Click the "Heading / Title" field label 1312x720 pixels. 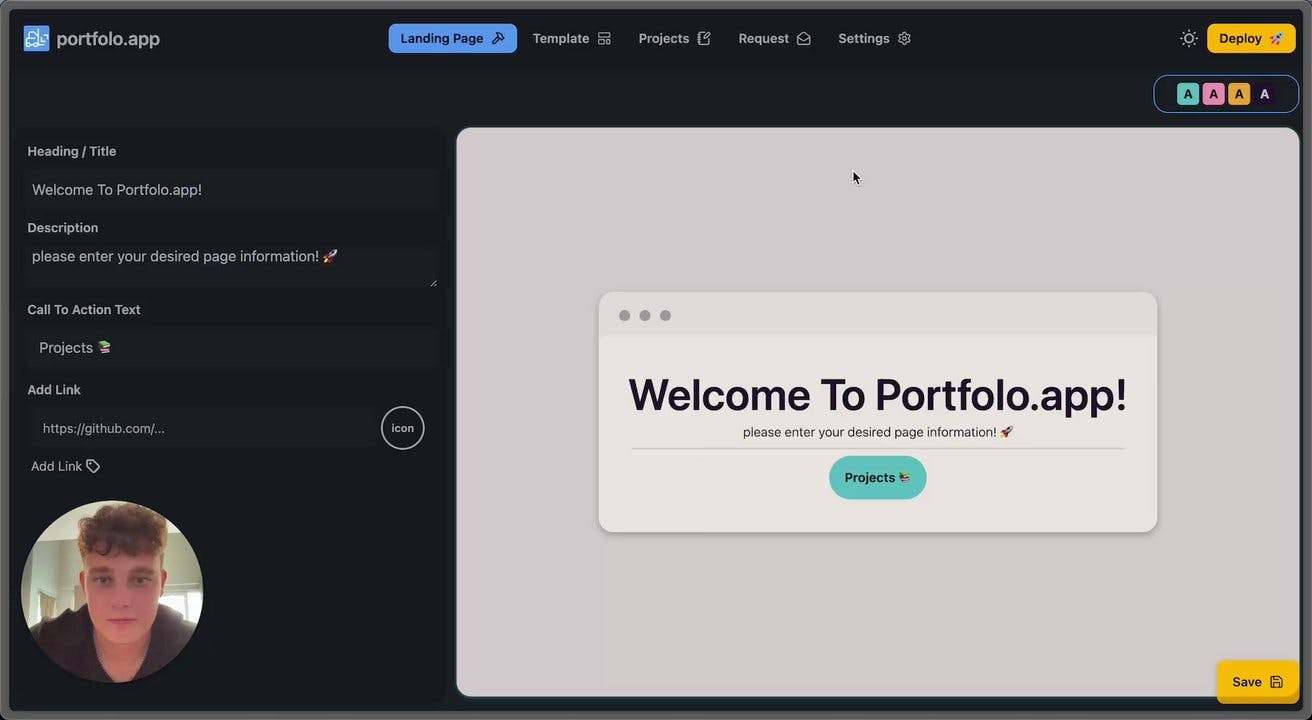72,151
